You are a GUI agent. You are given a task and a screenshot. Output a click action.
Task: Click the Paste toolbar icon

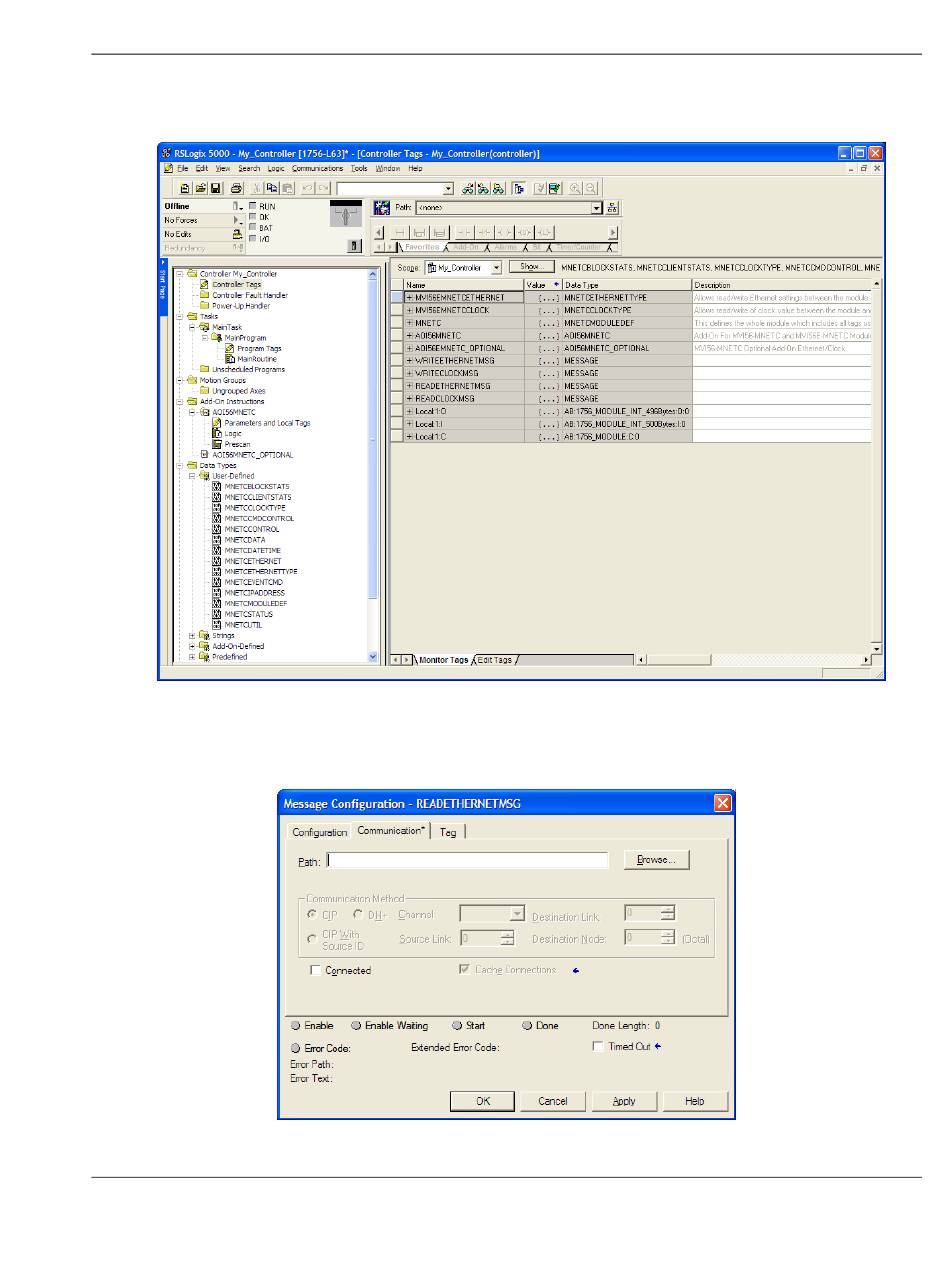(286, 188)
